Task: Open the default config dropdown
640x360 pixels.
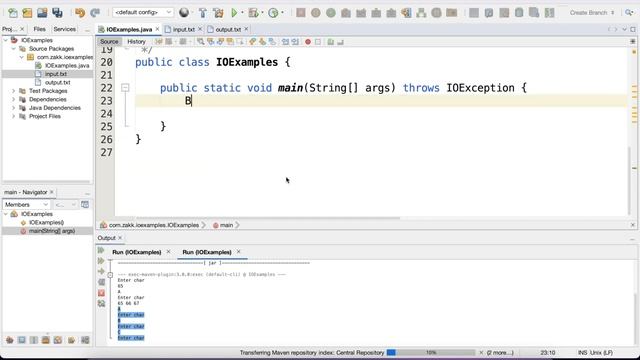Action: click(x=142, y=13)
